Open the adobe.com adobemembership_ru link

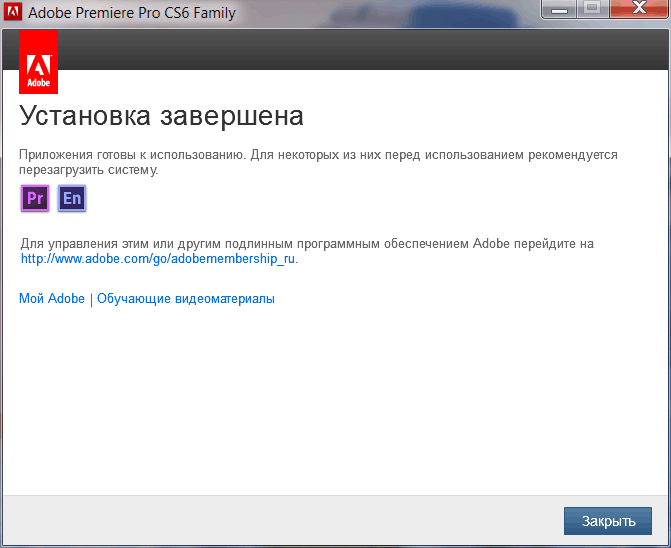pyautogui.click(x=158, y=259)
